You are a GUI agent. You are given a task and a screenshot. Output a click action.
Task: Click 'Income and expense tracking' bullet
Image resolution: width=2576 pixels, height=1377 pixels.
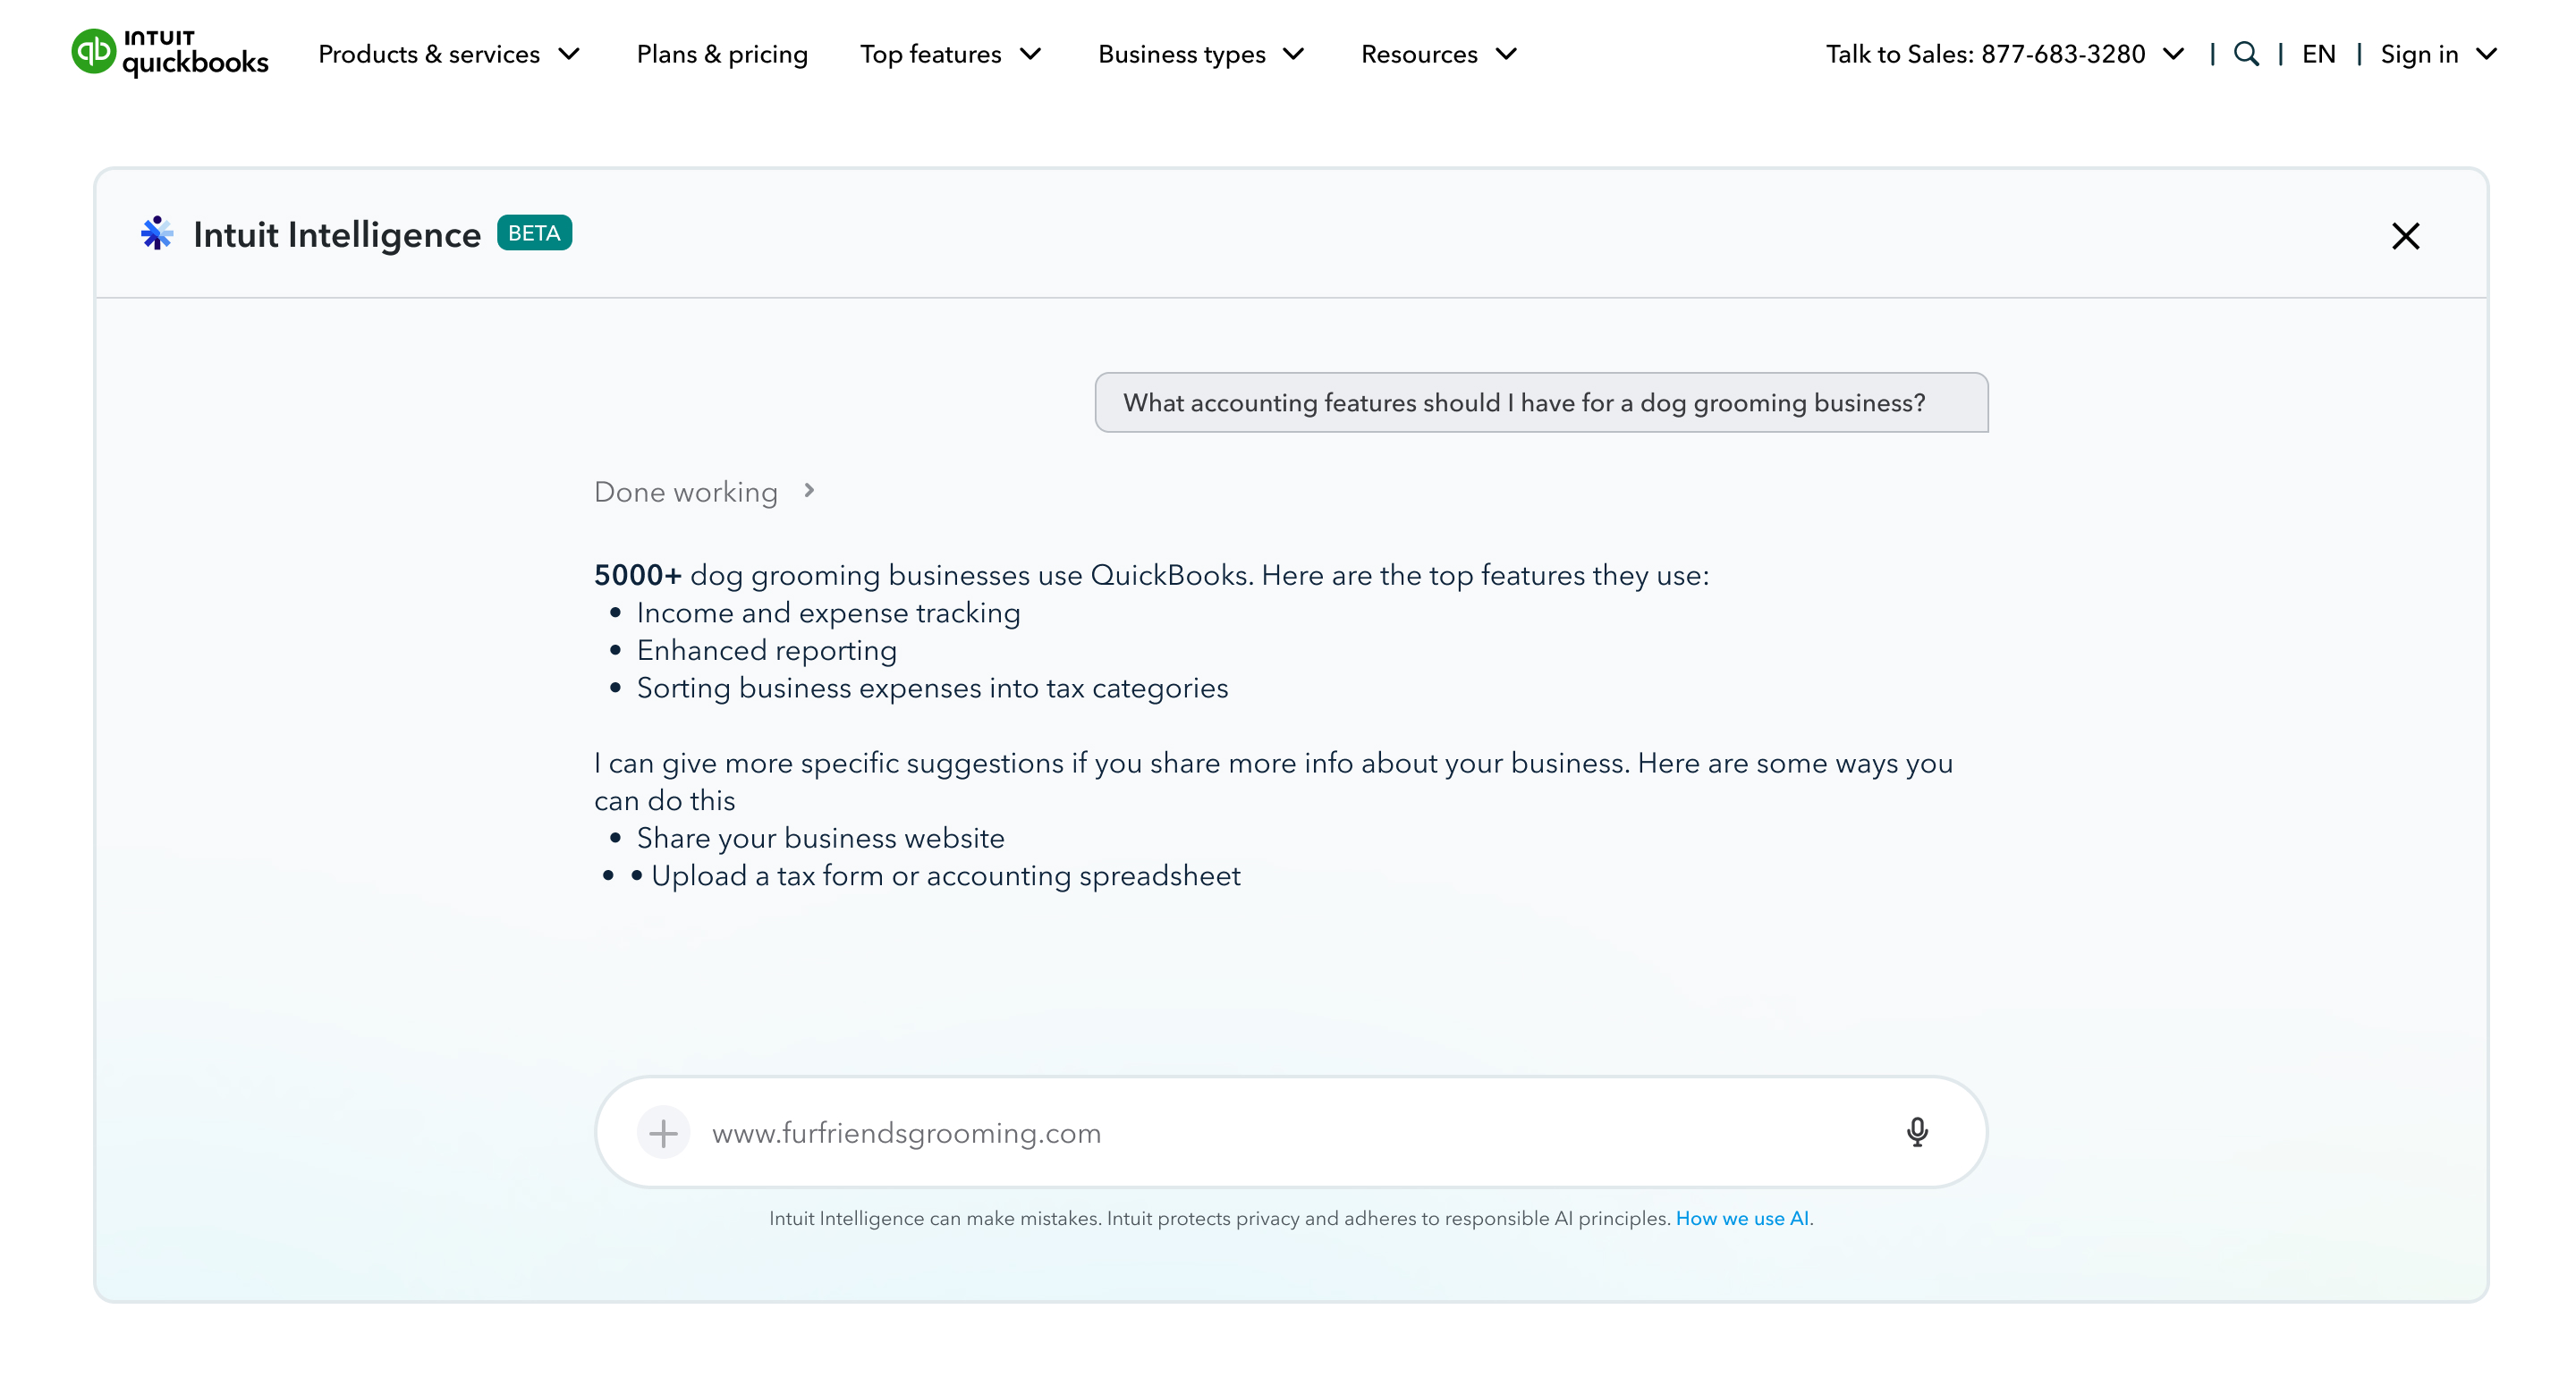[x=828, y=612]
